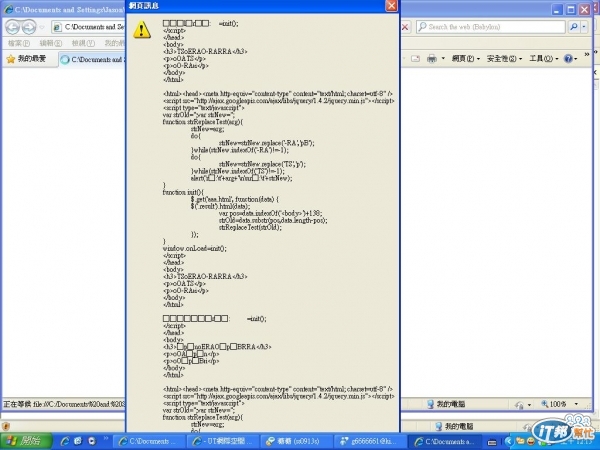Screen dimensions: 600x450
Task: Expand the command bar overflow chevron
Action: click(x=587, y=55)
